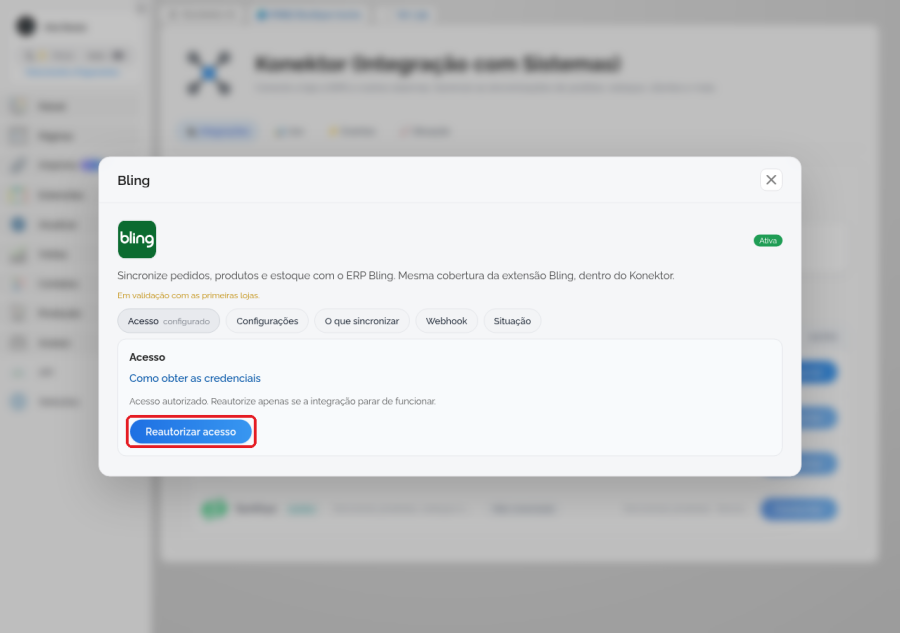Show the Situação tab

click(512, 321)
